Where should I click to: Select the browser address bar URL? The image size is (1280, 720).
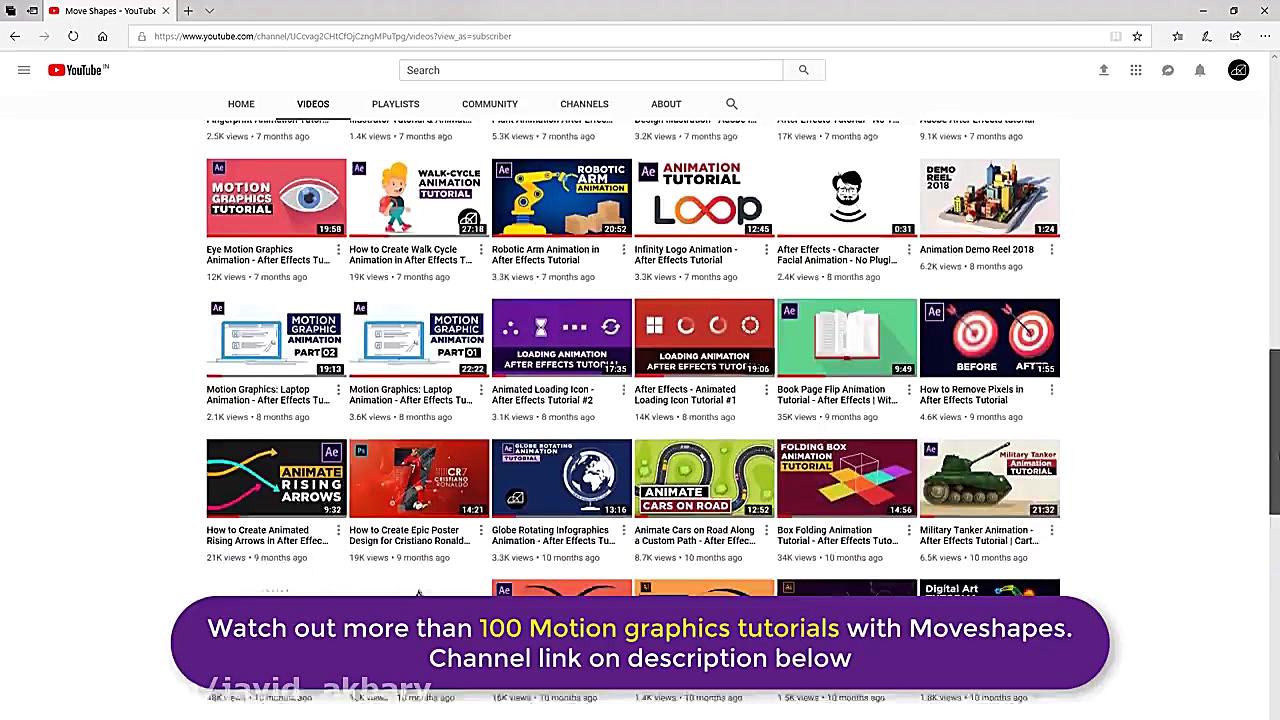coord(332,36)
